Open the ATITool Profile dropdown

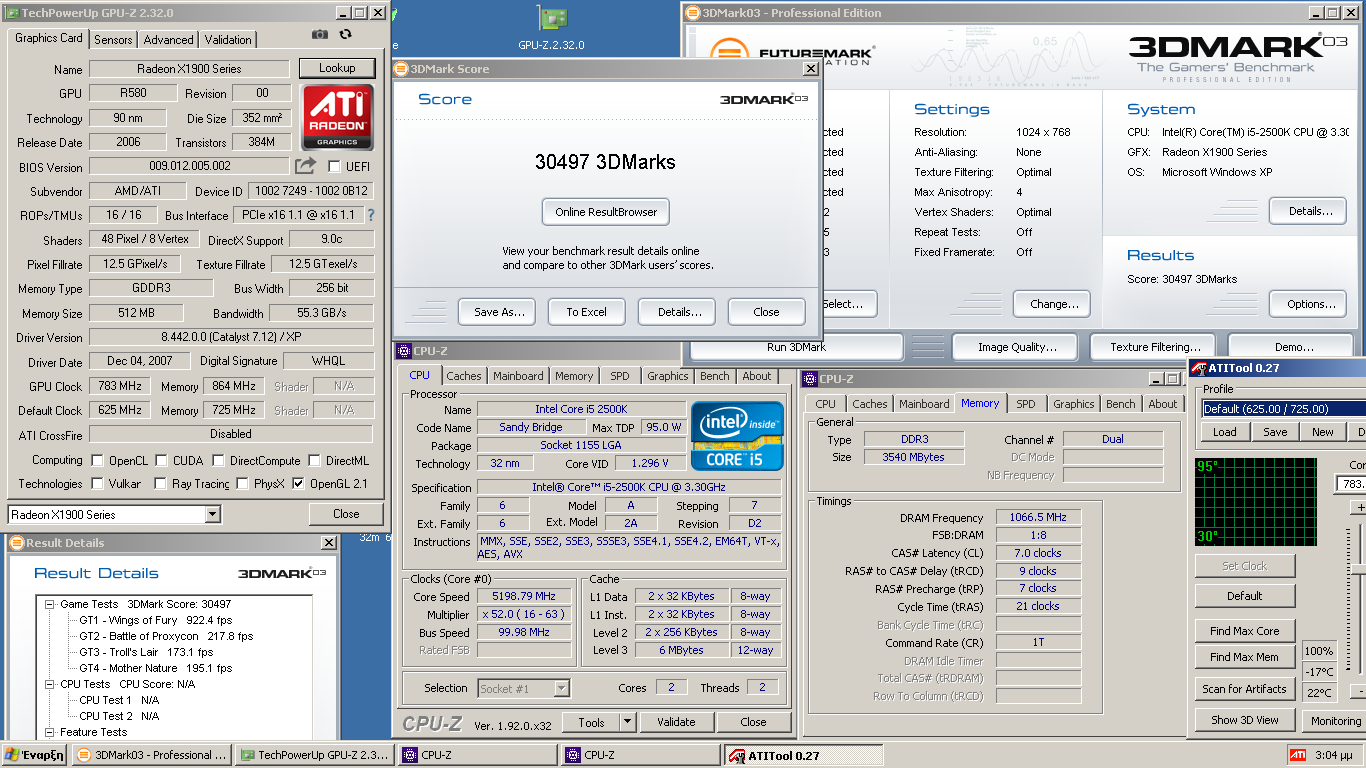coord(1283,408)
